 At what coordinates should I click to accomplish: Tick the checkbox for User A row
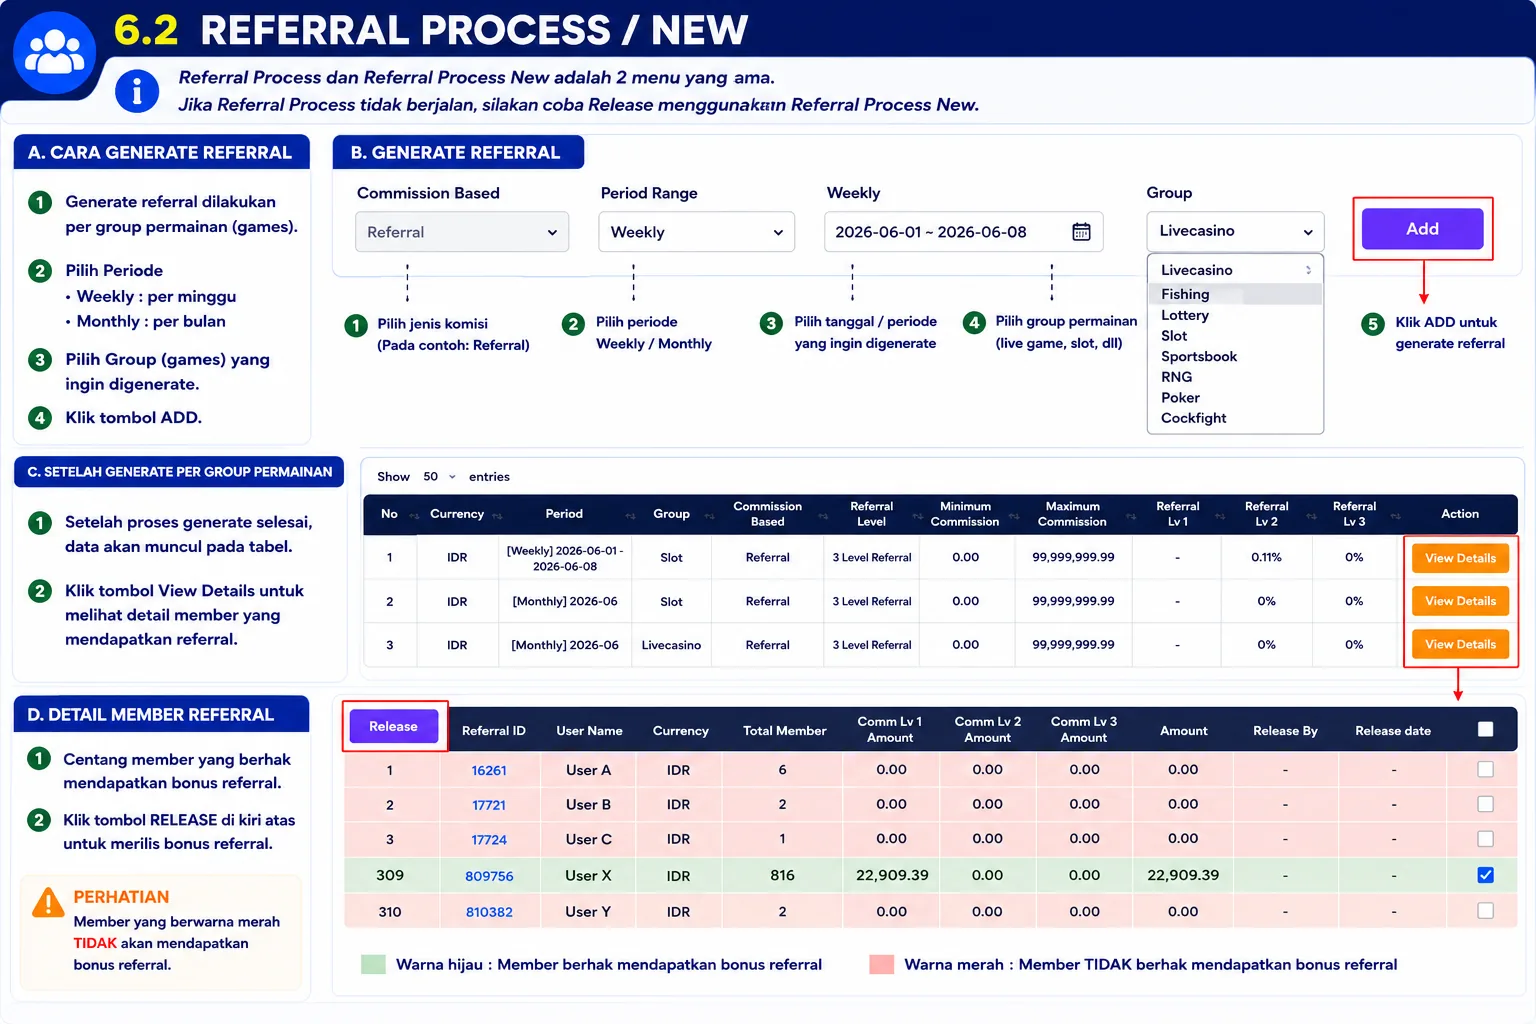coord(1485,769)
